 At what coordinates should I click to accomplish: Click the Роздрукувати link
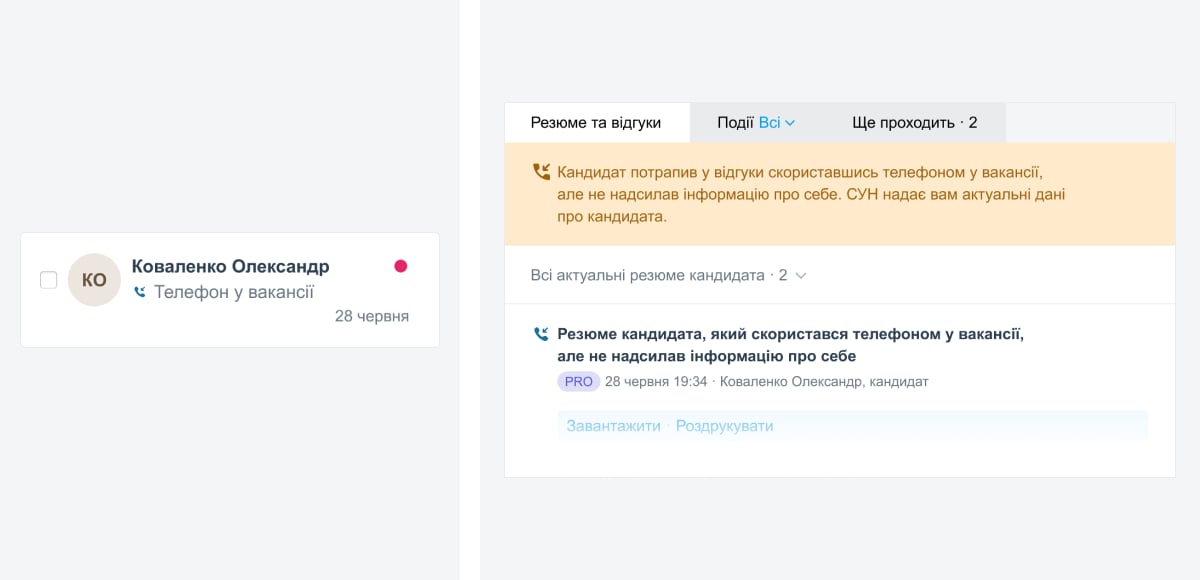(724, 425)
